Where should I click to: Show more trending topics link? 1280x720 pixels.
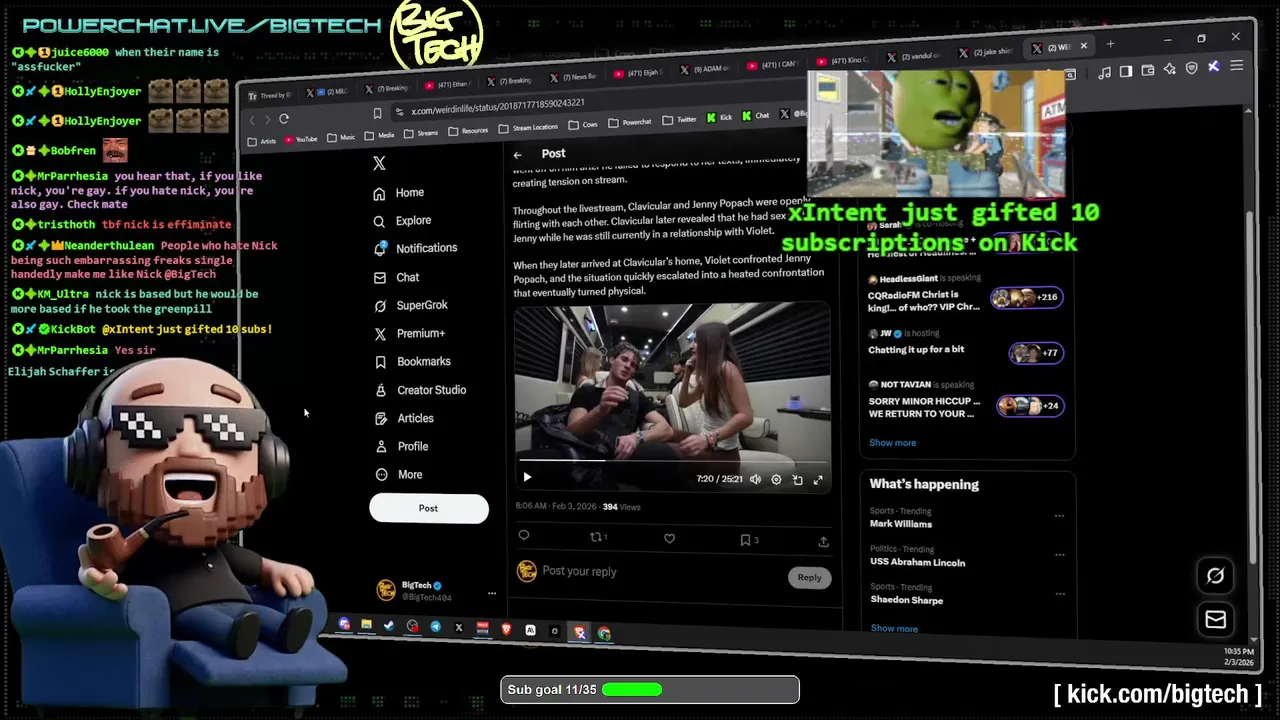[x=894, y=629]
